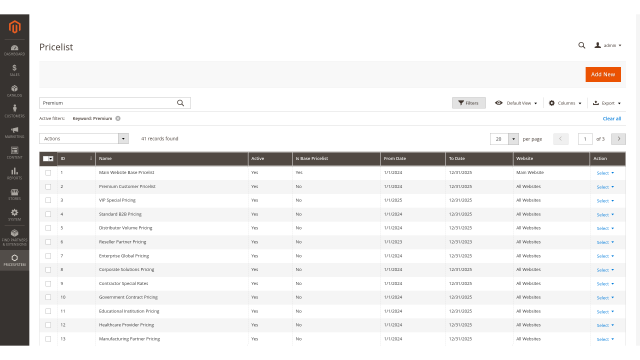Screen dimensions: 640x360
Task: Open the per page size dropdown
Action: (x=504, y=139)
